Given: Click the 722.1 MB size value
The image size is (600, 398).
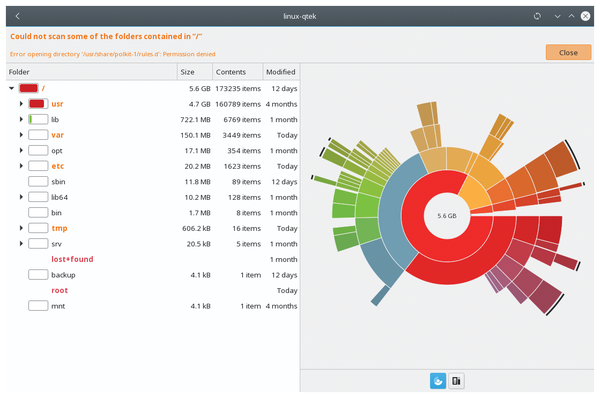Looking at the screenshot, I should click(x=195, y=120).
